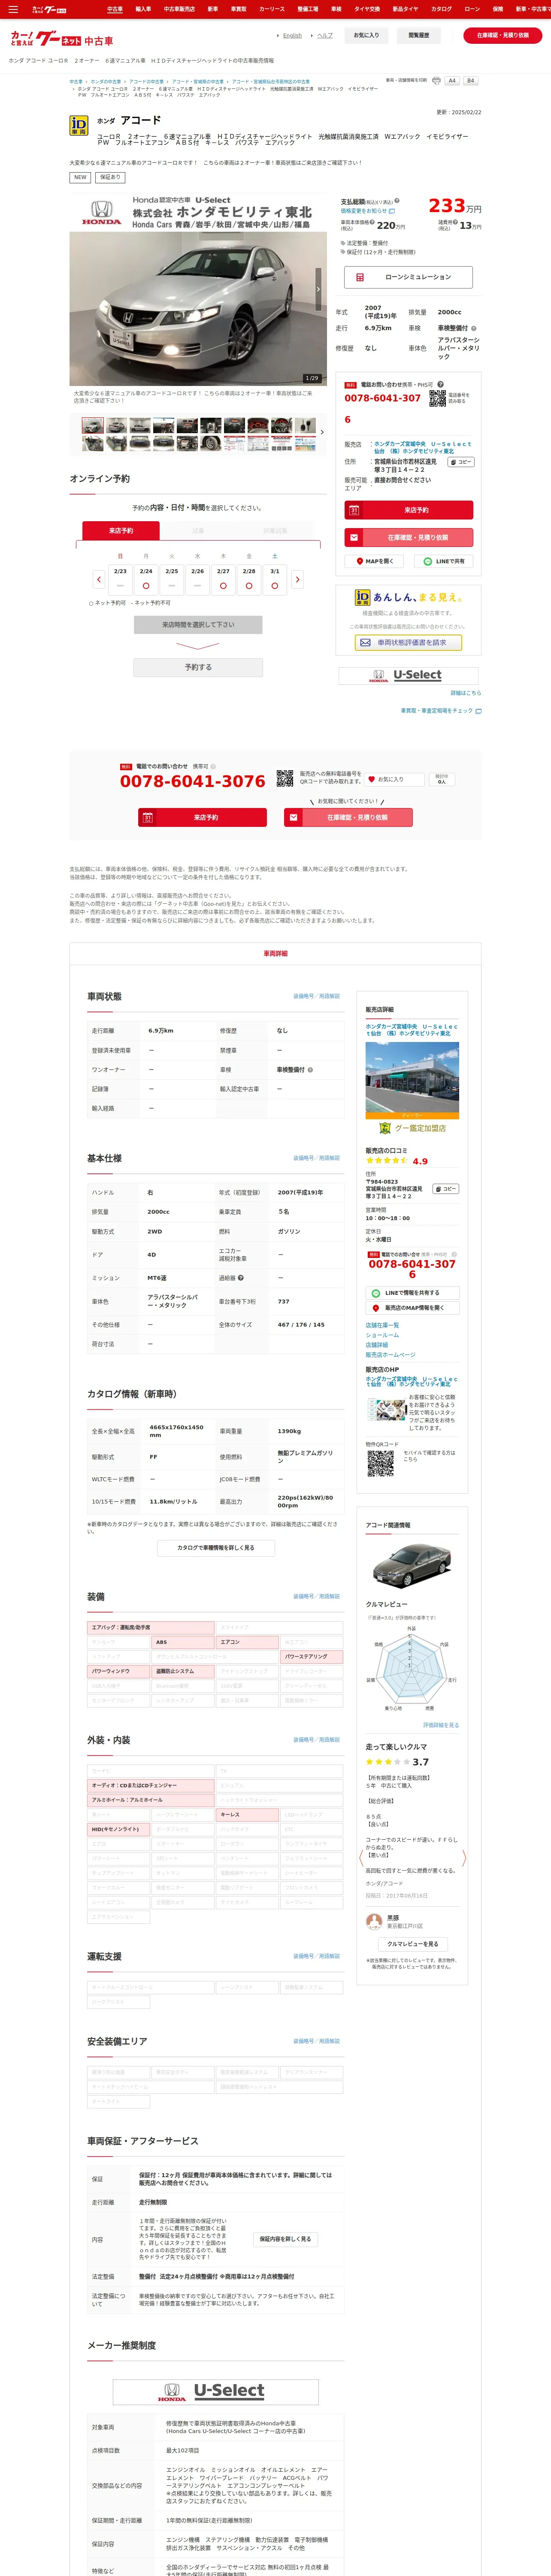The height and width of the screenshot is (2576, 551).
Task: Click the help icon beside 過給器
Action: pos(241,1278)
